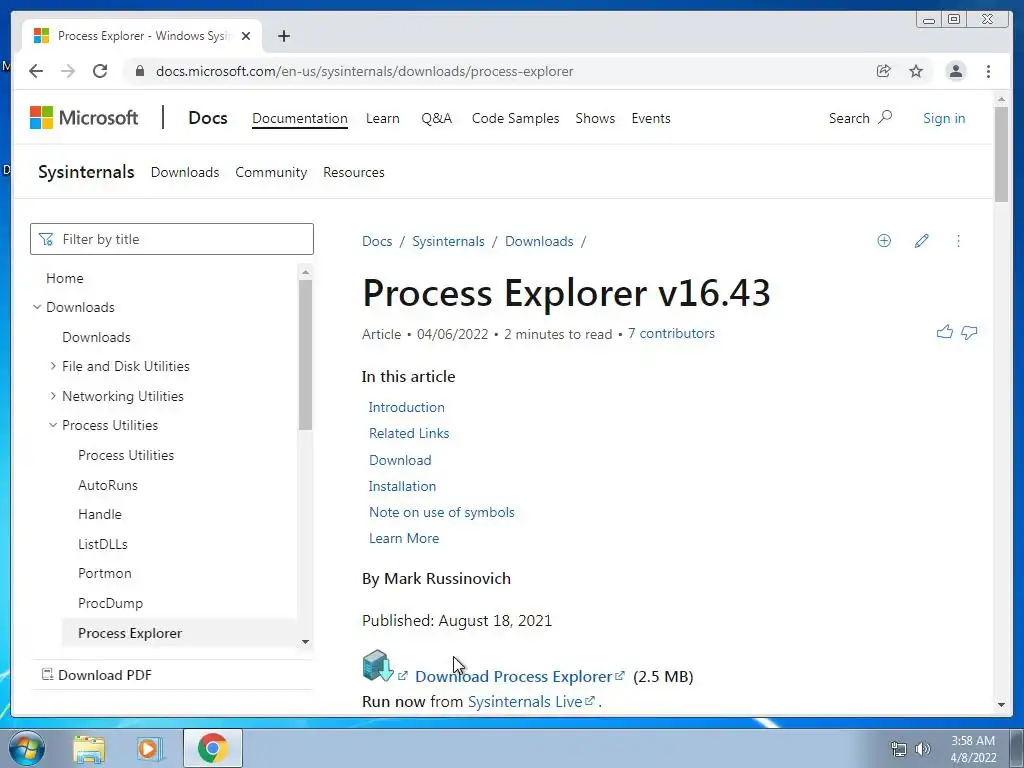Click the Microsoft logo
The image size is (1024, 768).
click(84, 118)
